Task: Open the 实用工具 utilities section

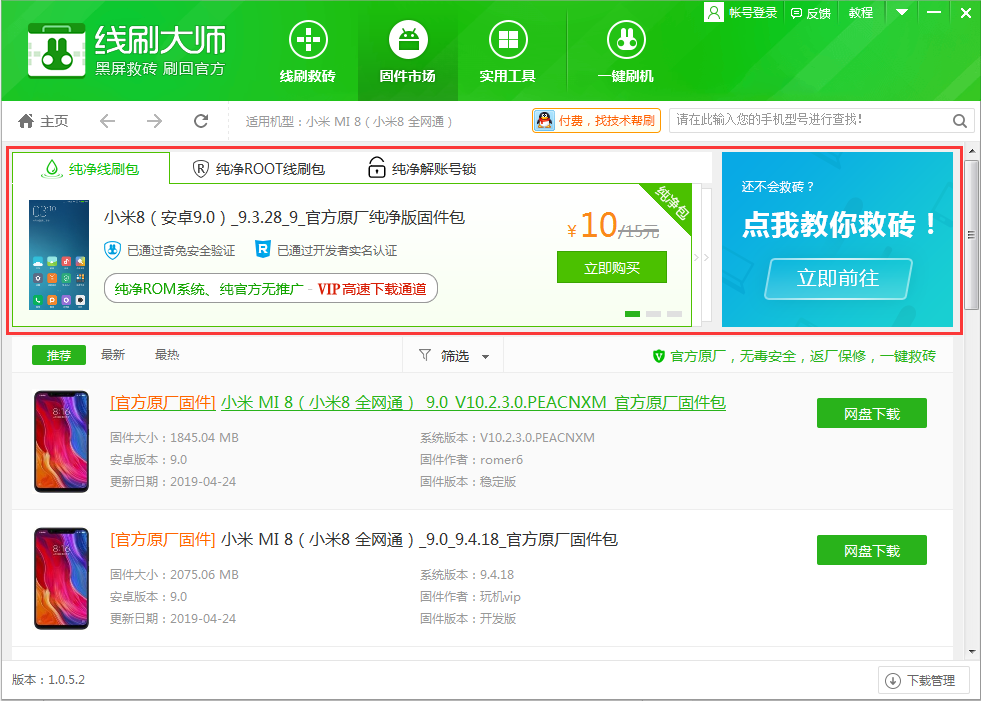Action: [507, 49]
